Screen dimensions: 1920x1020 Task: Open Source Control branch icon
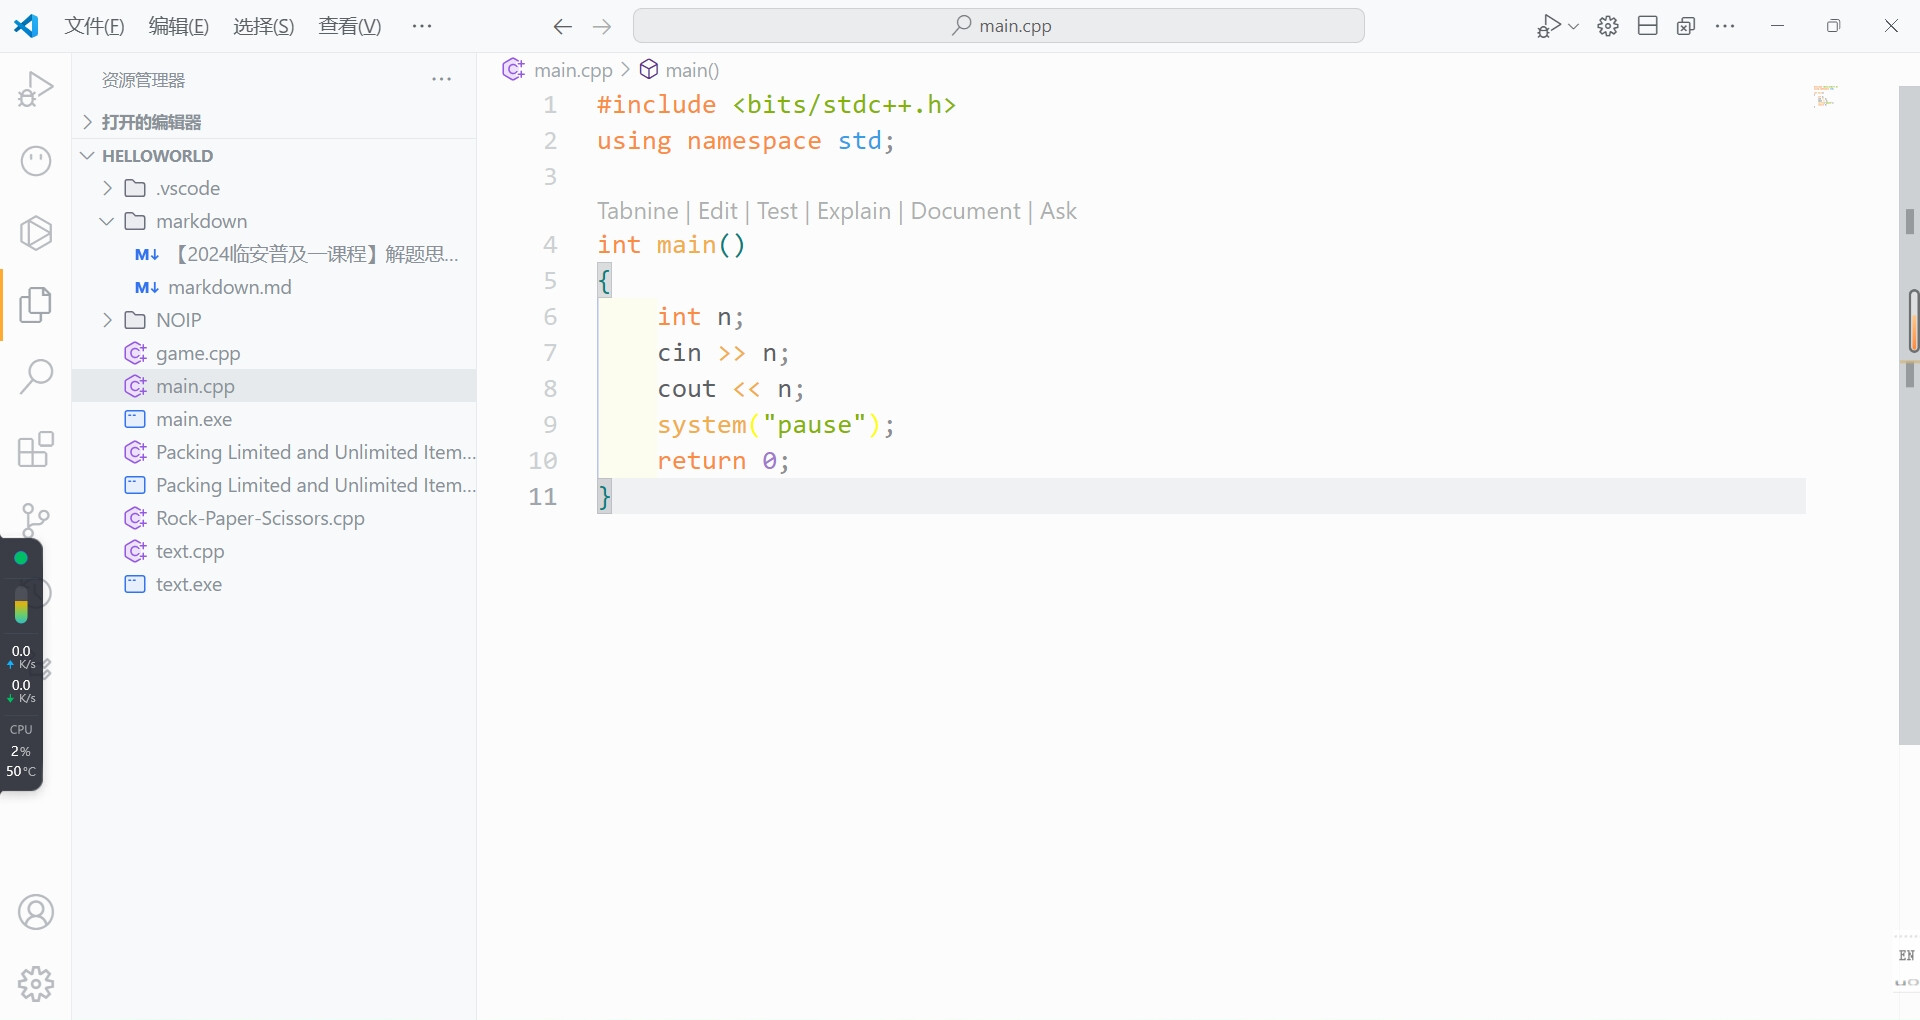[x=36, y=519]
